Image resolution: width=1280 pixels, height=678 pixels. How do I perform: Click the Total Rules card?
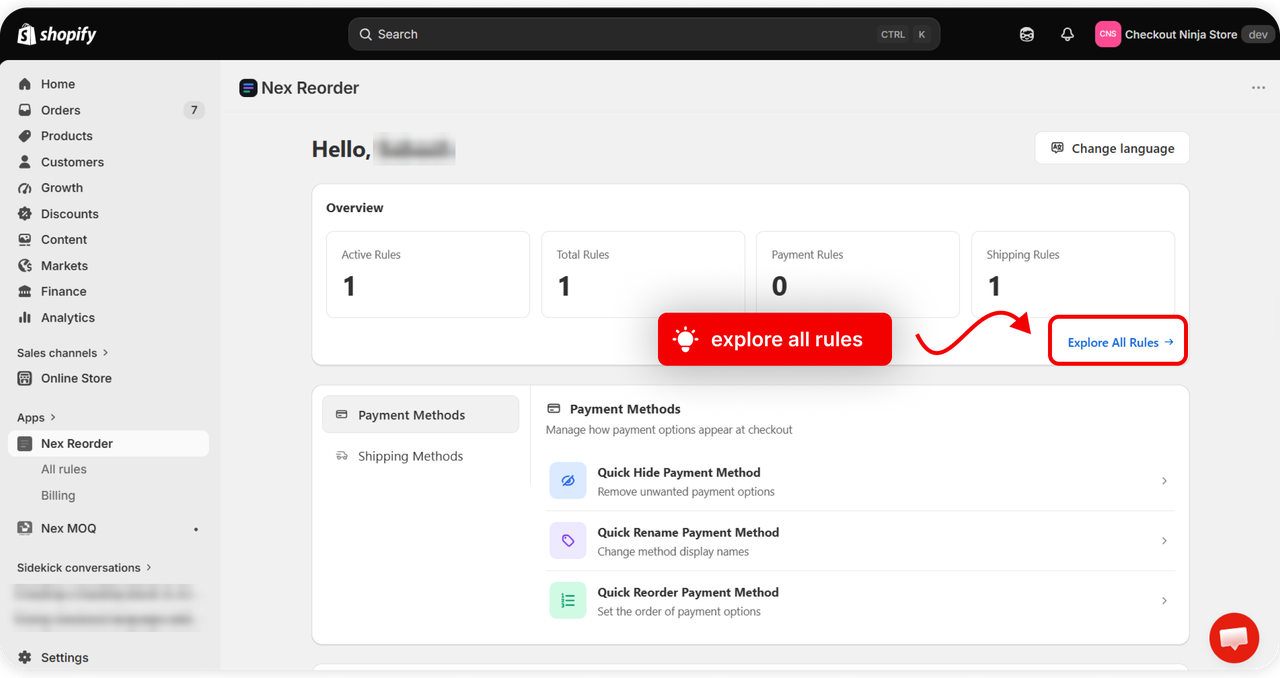643,275
